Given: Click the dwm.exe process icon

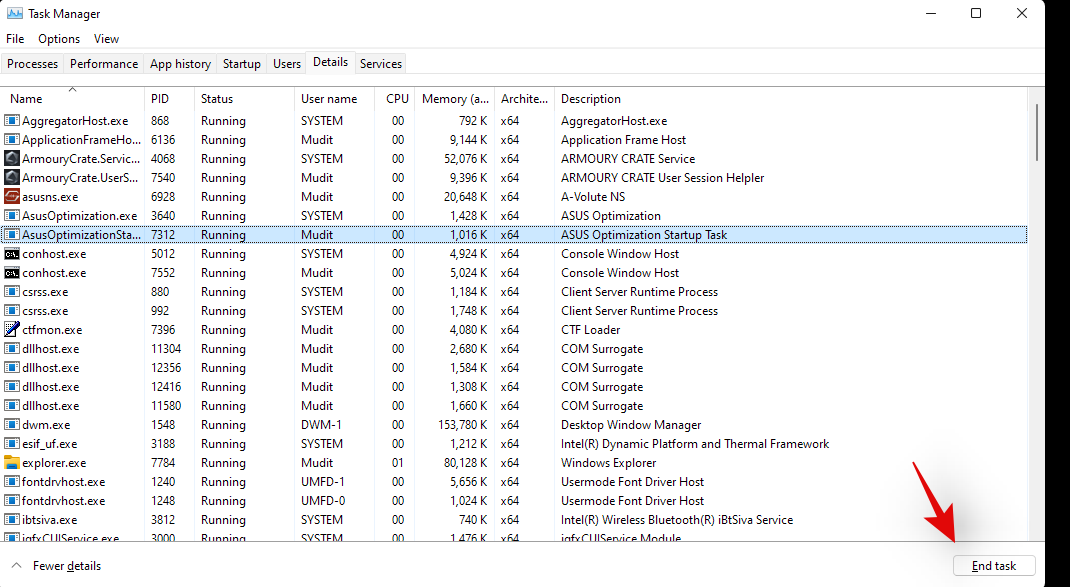Looking at the screenshot, I should (12, 425).
